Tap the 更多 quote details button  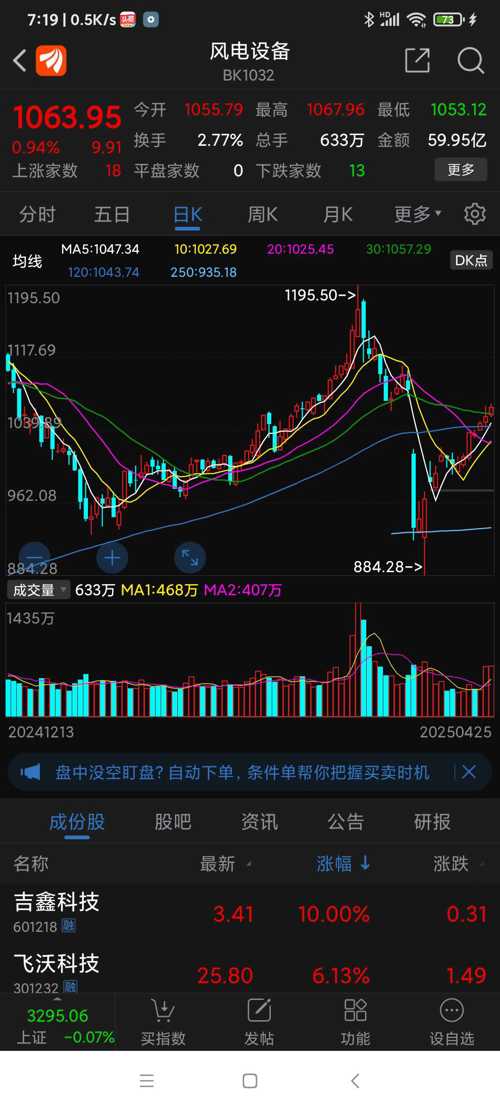click(460, 170)
